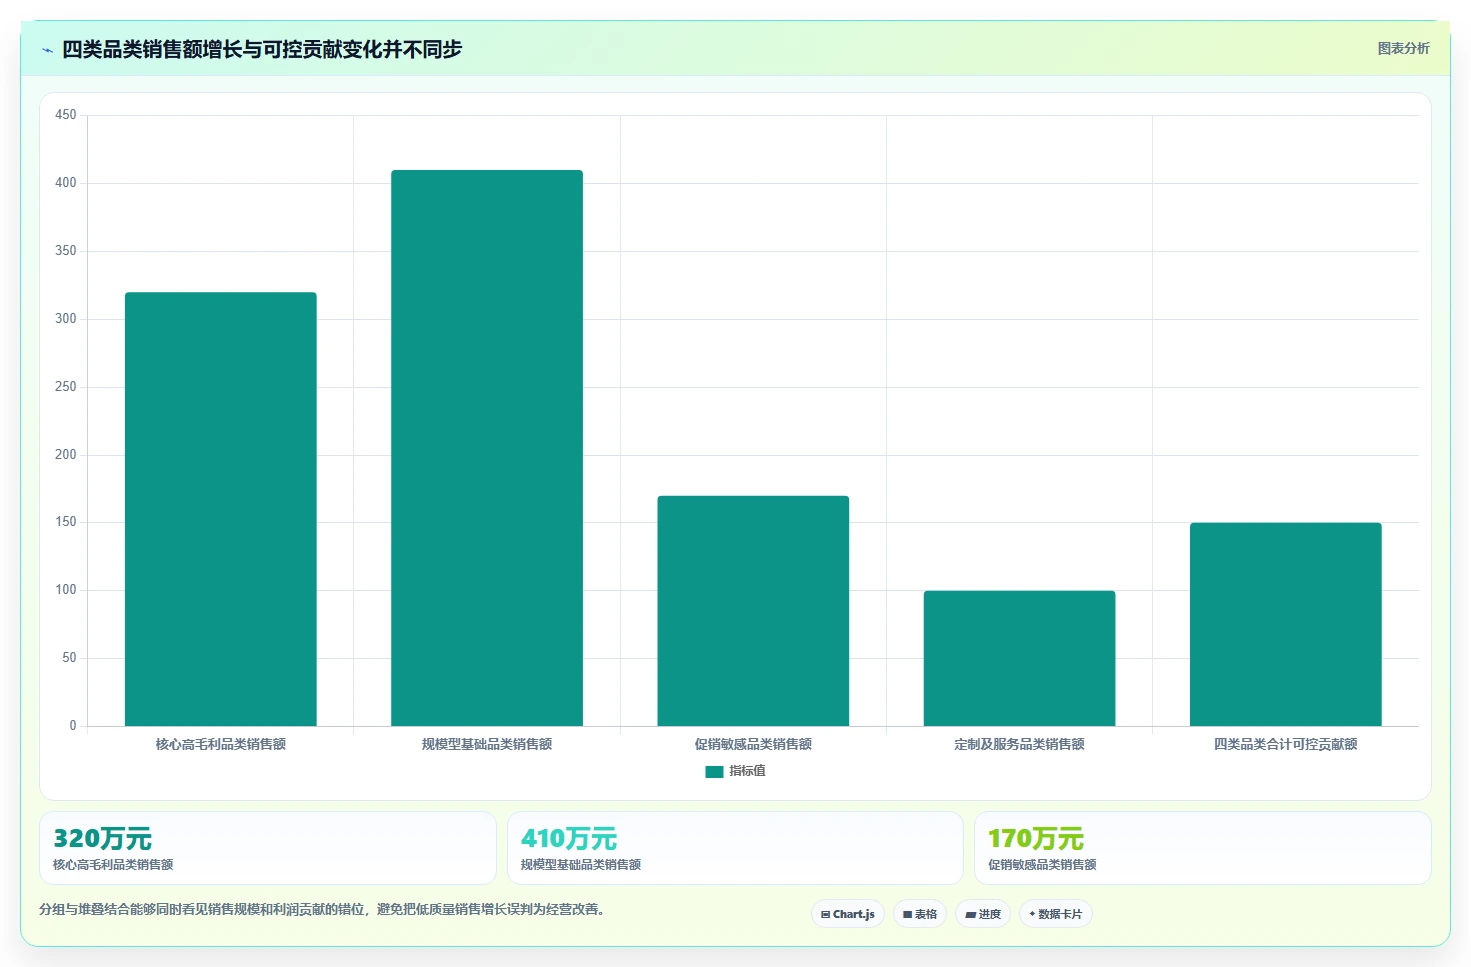Click the y-axis value 50

pos(69,658)
